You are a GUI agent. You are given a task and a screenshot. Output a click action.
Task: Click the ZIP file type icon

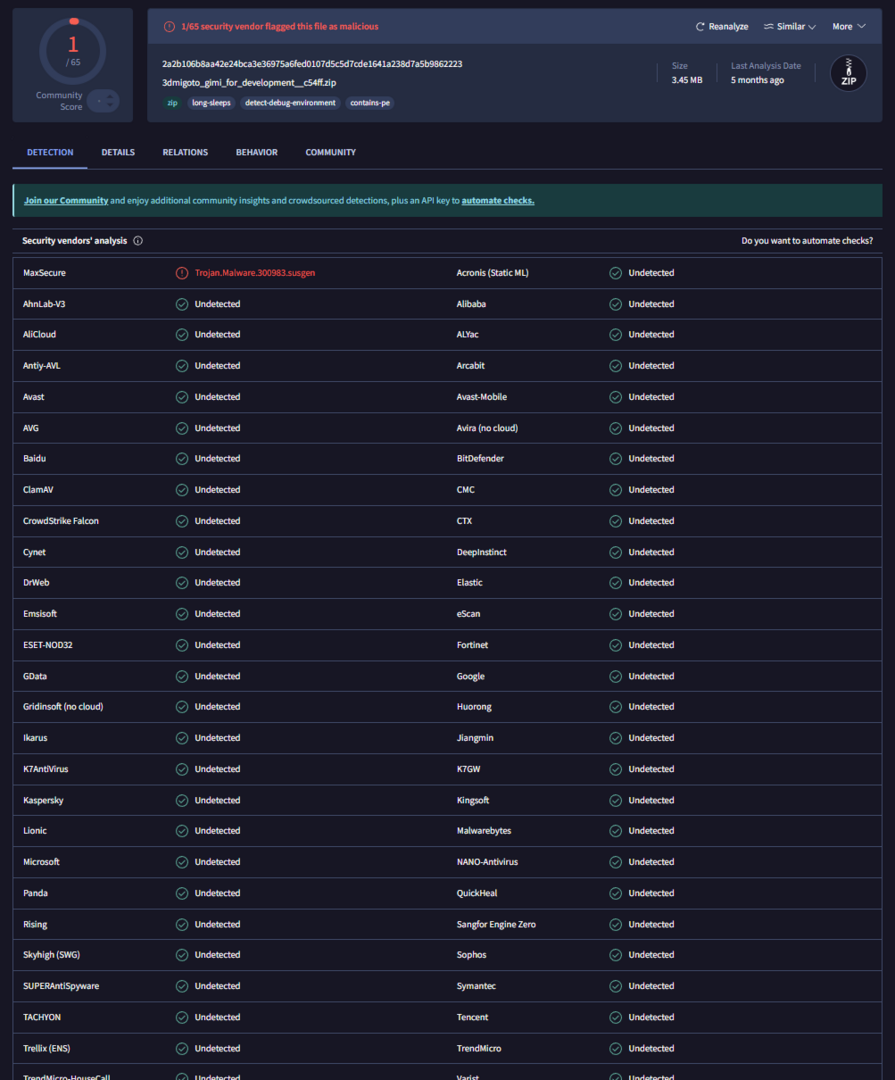848,73
